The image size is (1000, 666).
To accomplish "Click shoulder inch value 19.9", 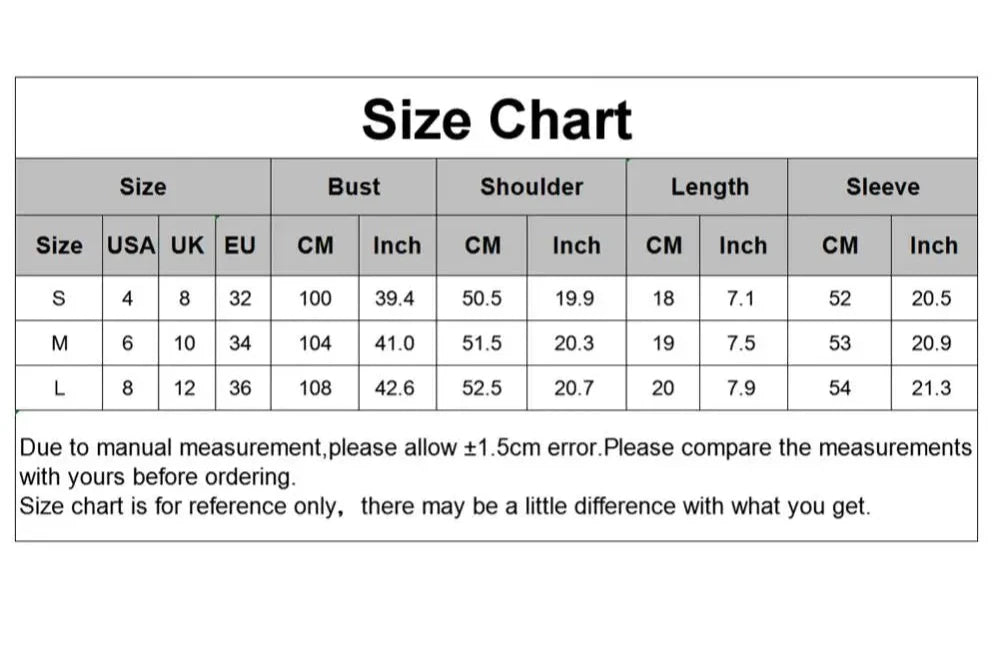I will [x=574, y=298].
